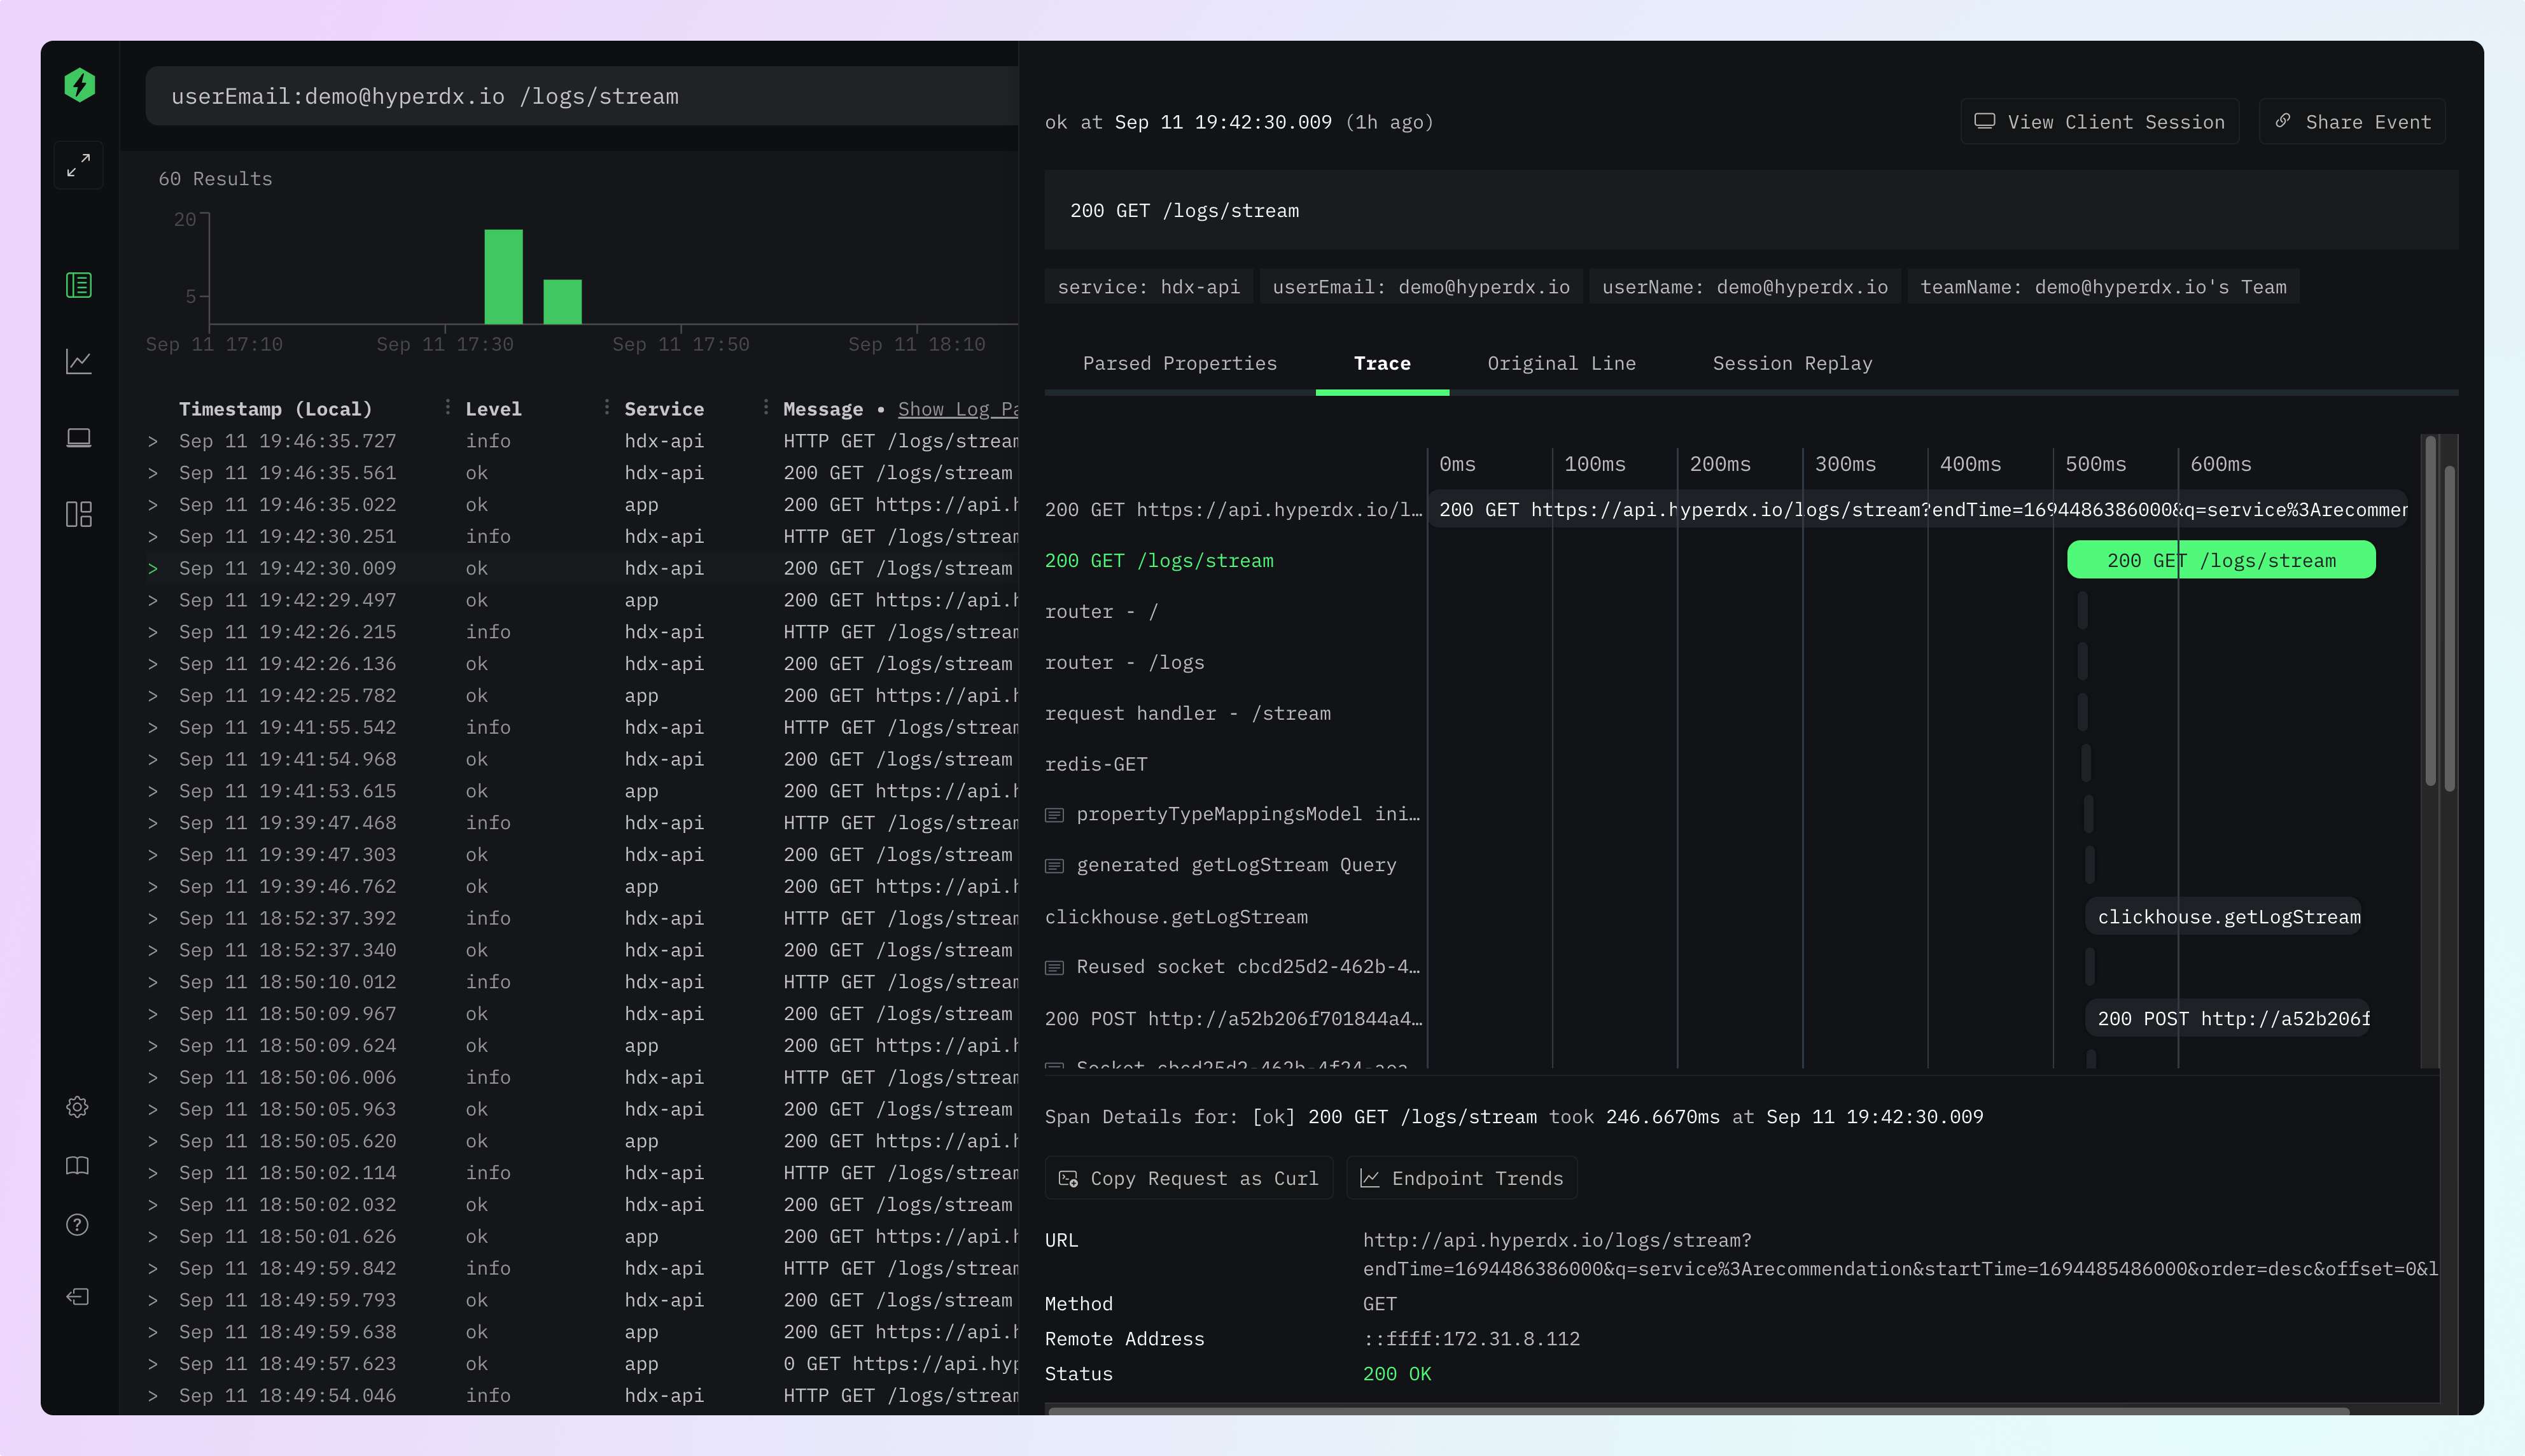
Task: Select router - /logs span row
Action: coord(1124,663)
